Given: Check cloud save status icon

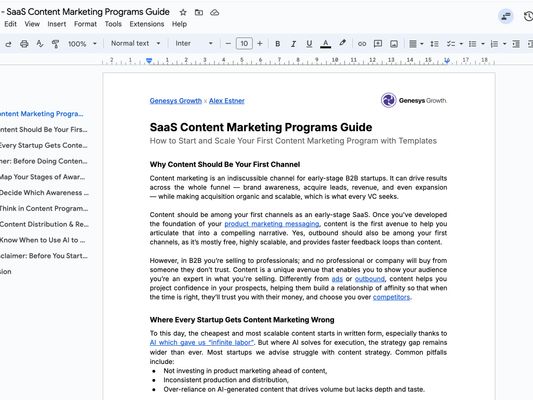Looking at the screenshot, I should coord(214,13).
